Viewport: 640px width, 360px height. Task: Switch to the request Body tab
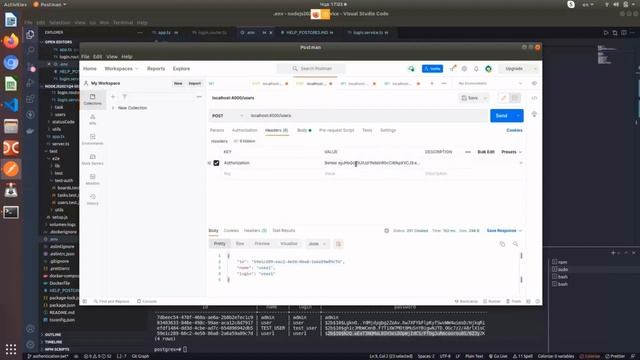(x=304, y=130)
